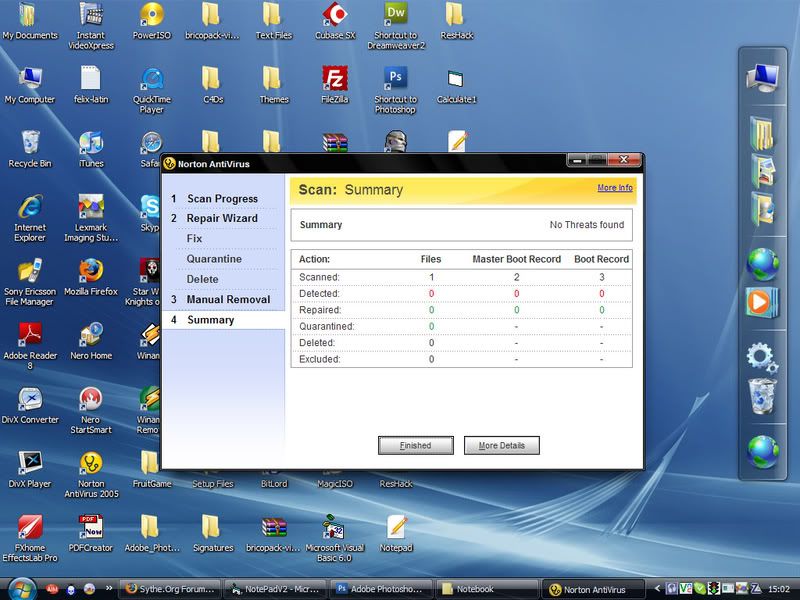Open the C4Ds desktop folder

[x=213, y=84]
